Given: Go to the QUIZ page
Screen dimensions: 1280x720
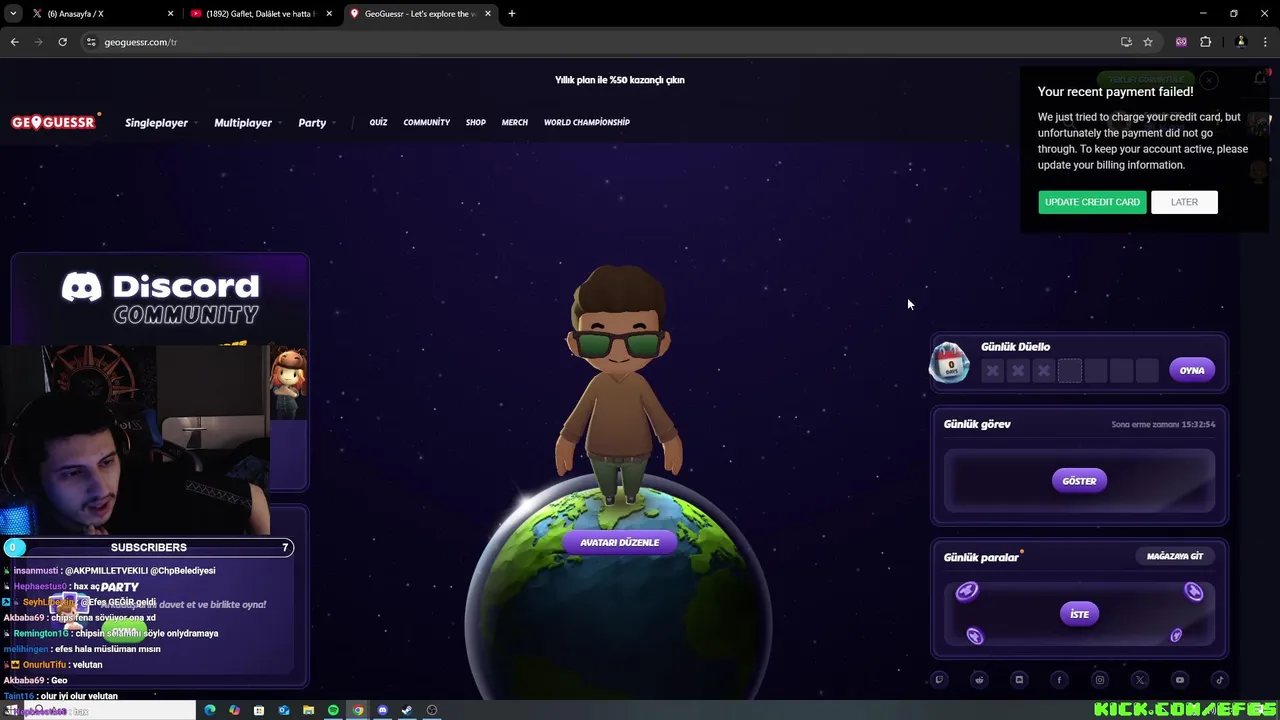Looking at the screenshot, I should click(378, 122).
